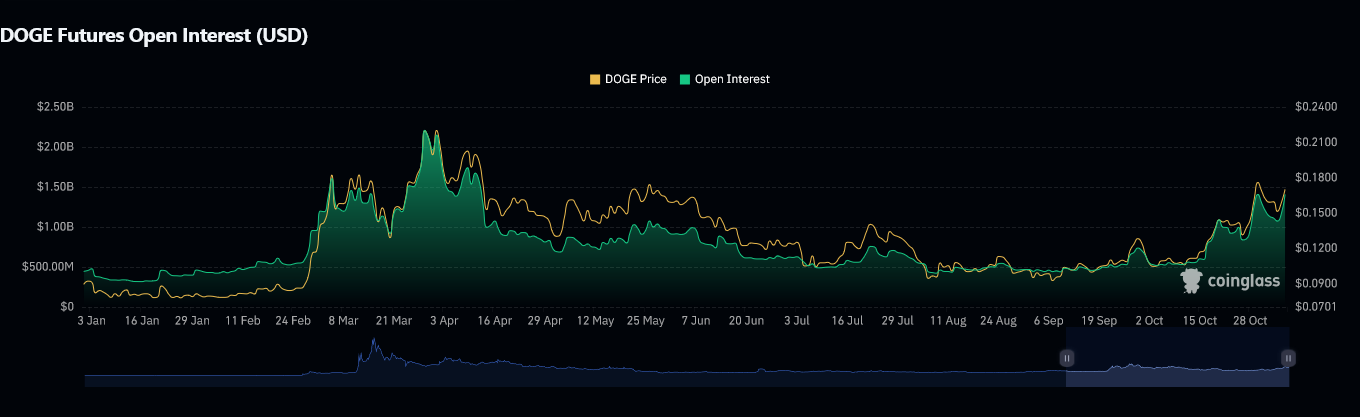The image size is (1360, 417).
Task: Click the 3 Apr date label
Action: [x=443, y=321]
